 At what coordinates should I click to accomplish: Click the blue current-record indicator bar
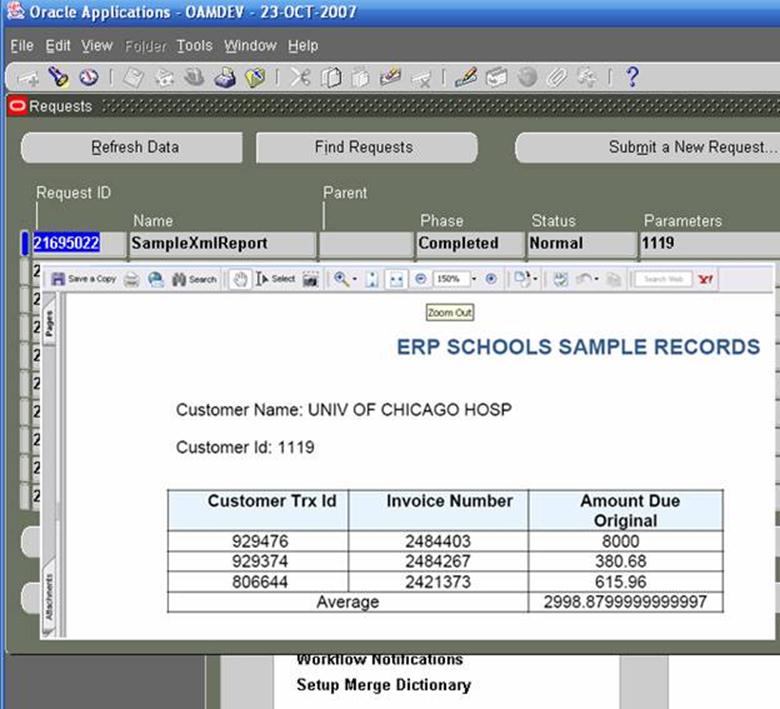25,244
